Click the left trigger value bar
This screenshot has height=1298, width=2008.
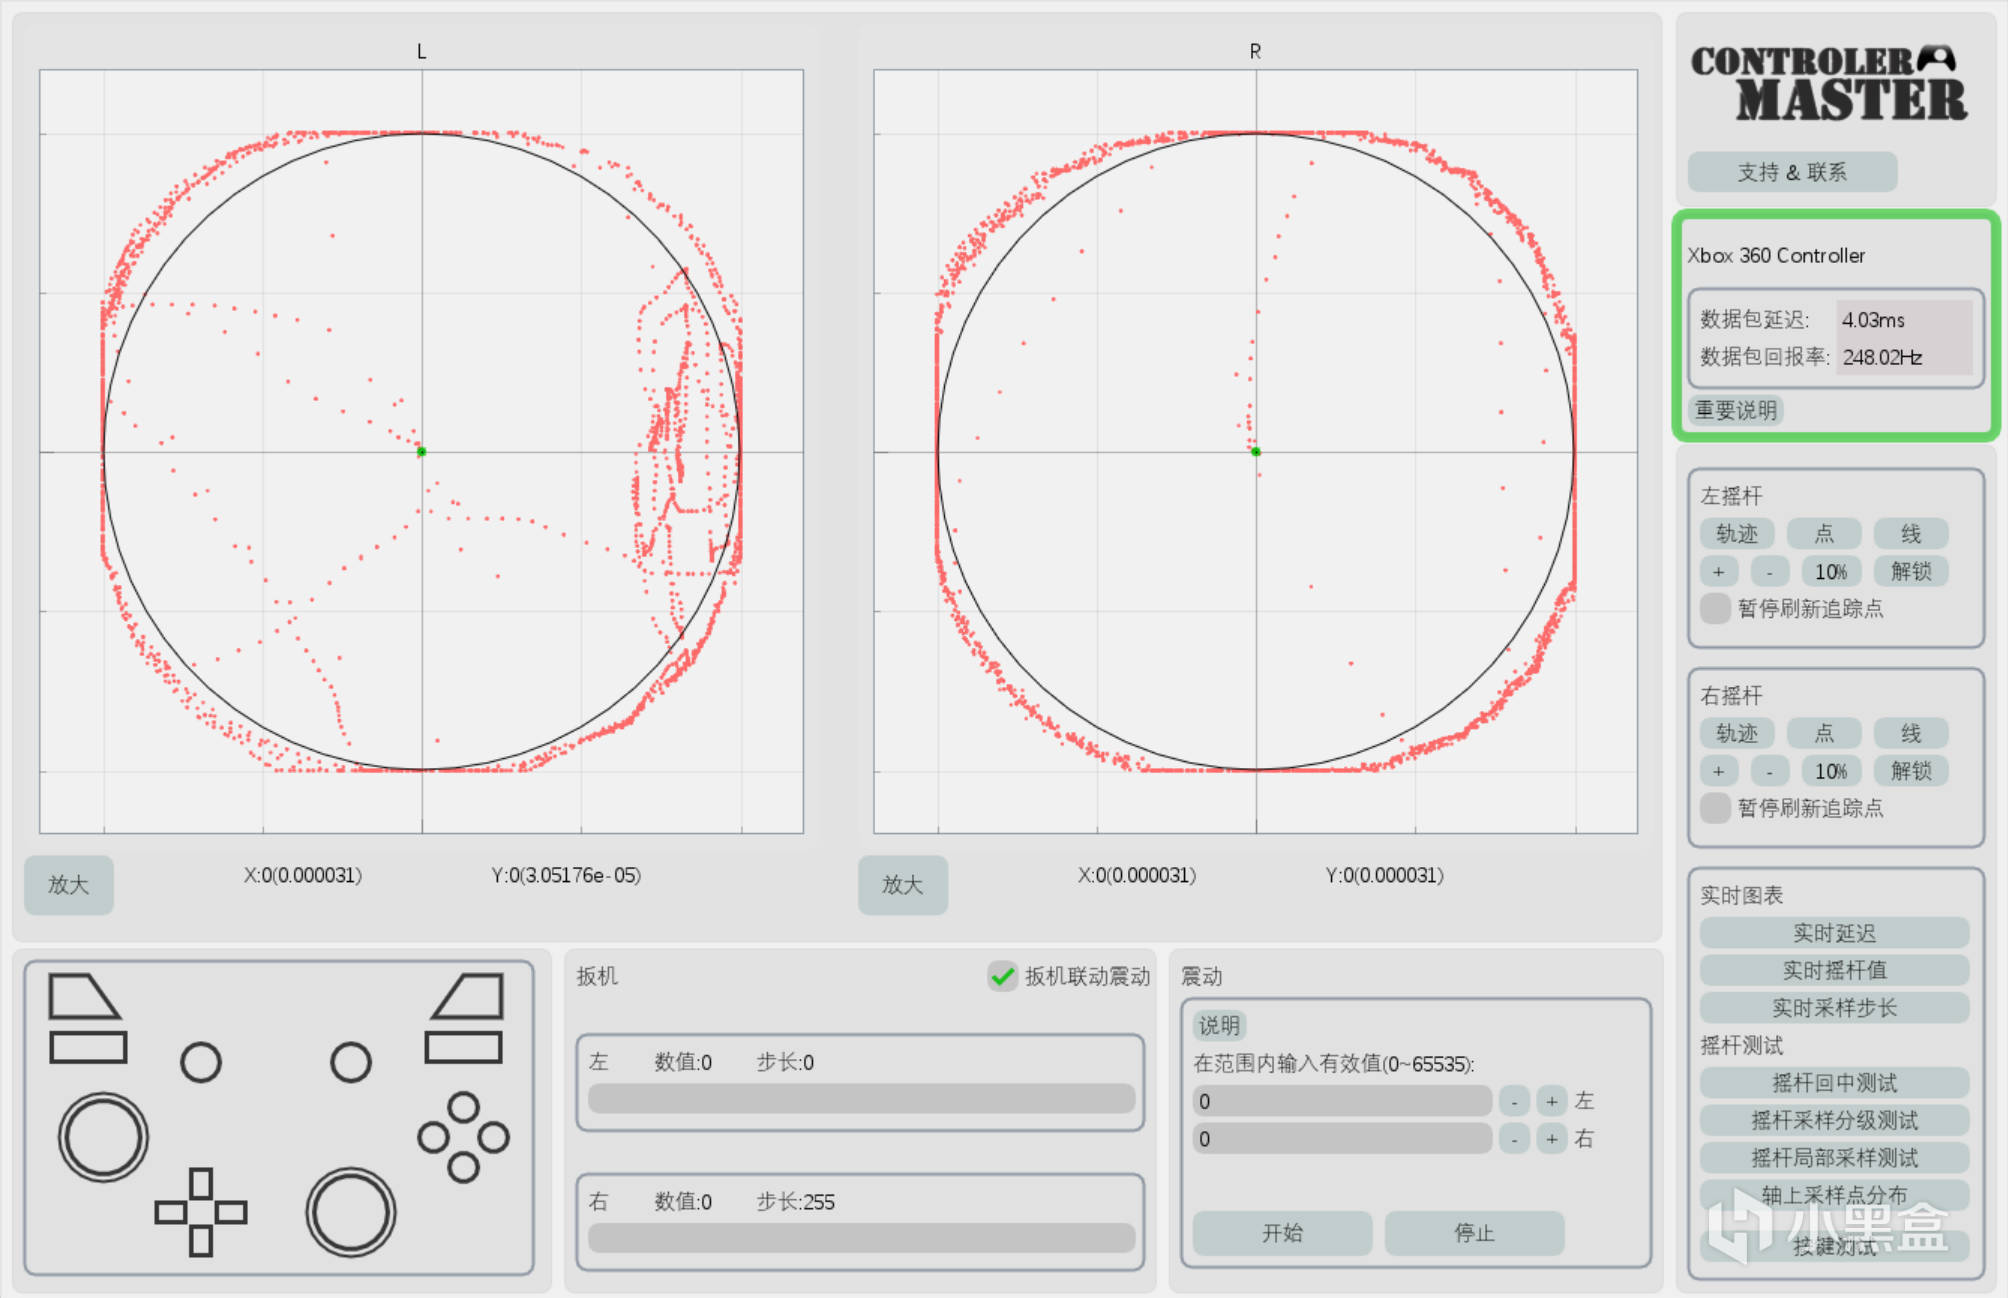[861, 1099]
